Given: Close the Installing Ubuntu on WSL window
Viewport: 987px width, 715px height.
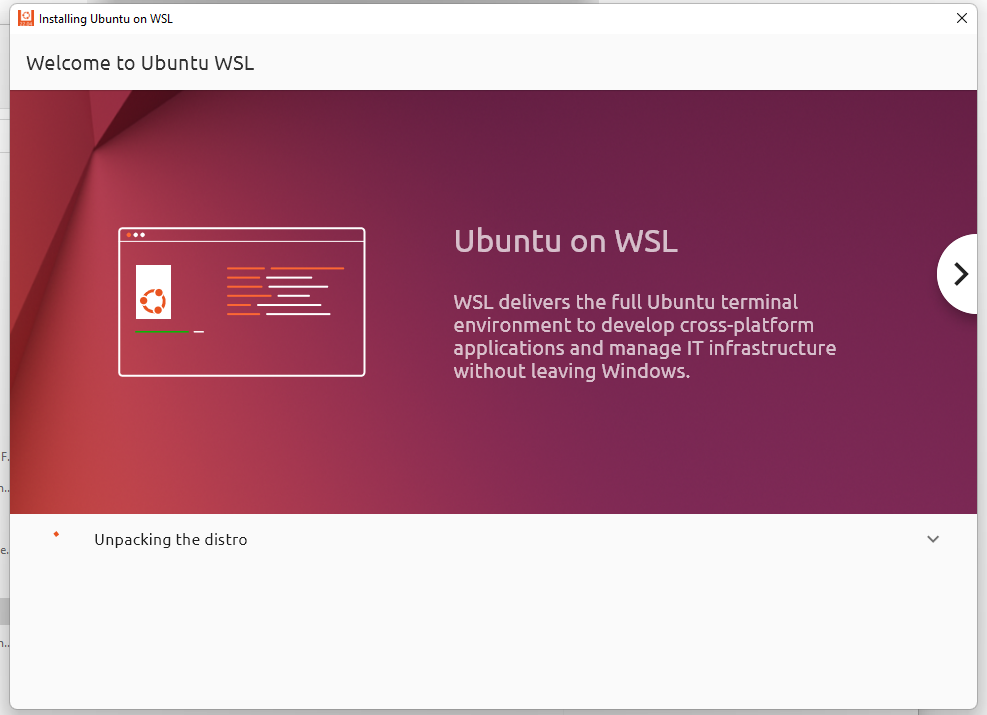Looking at the screenshot, I should click(961, 18).
